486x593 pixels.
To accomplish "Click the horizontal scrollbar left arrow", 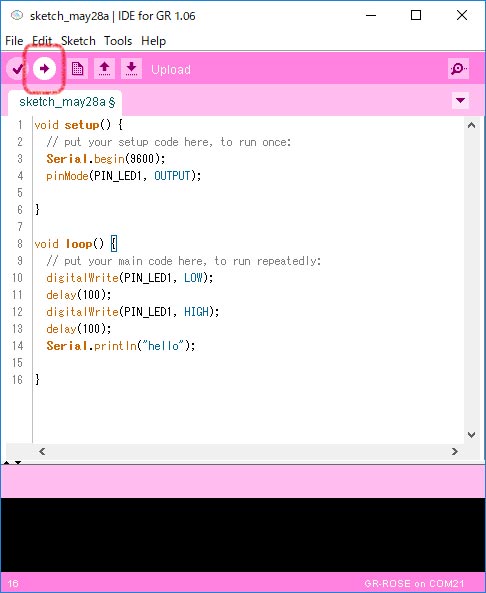I will click(x=42, y=451).
